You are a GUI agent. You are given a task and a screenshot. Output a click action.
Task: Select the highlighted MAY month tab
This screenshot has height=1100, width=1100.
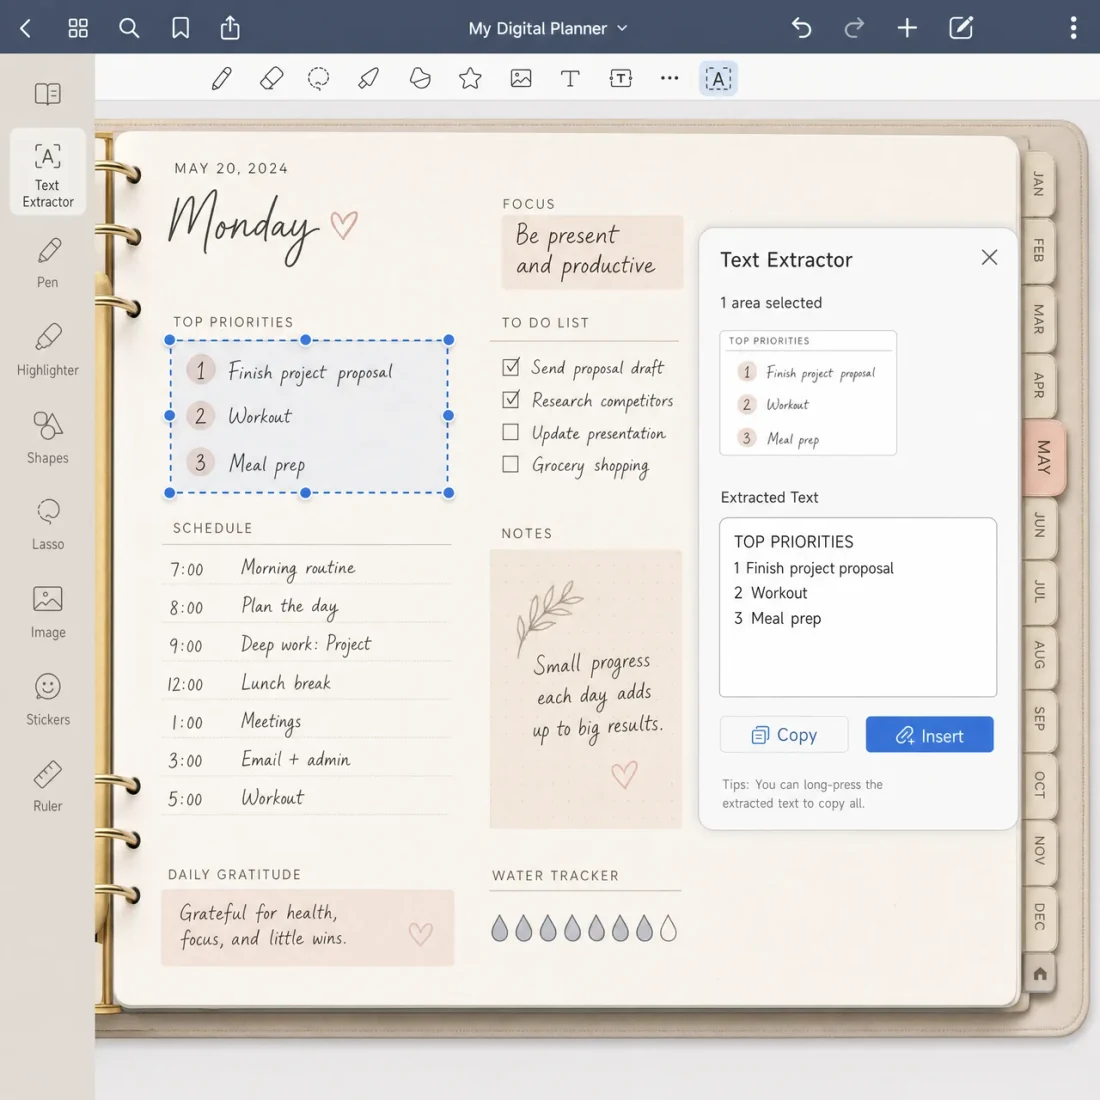[x=1044, y=457]
